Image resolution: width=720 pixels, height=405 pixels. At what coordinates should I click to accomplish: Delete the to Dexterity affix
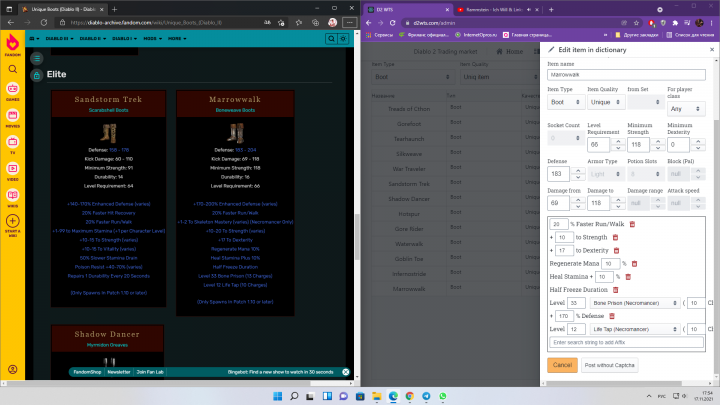click(617, 251)
